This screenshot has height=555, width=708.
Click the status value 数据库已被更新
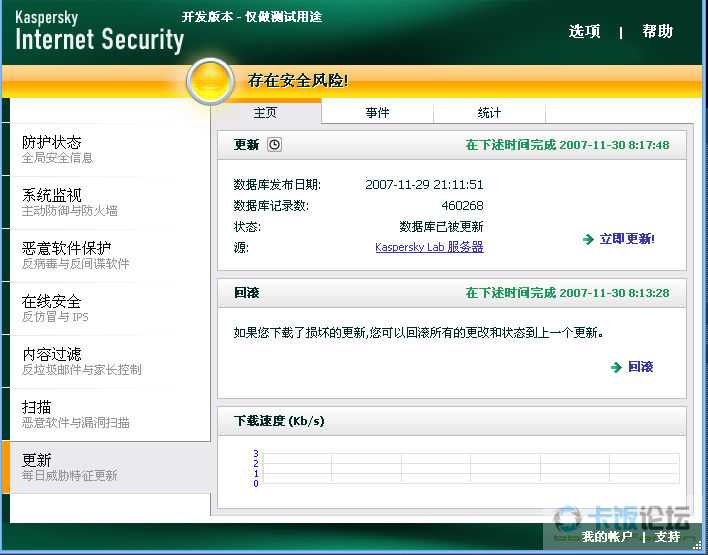[x=441, y=227]
